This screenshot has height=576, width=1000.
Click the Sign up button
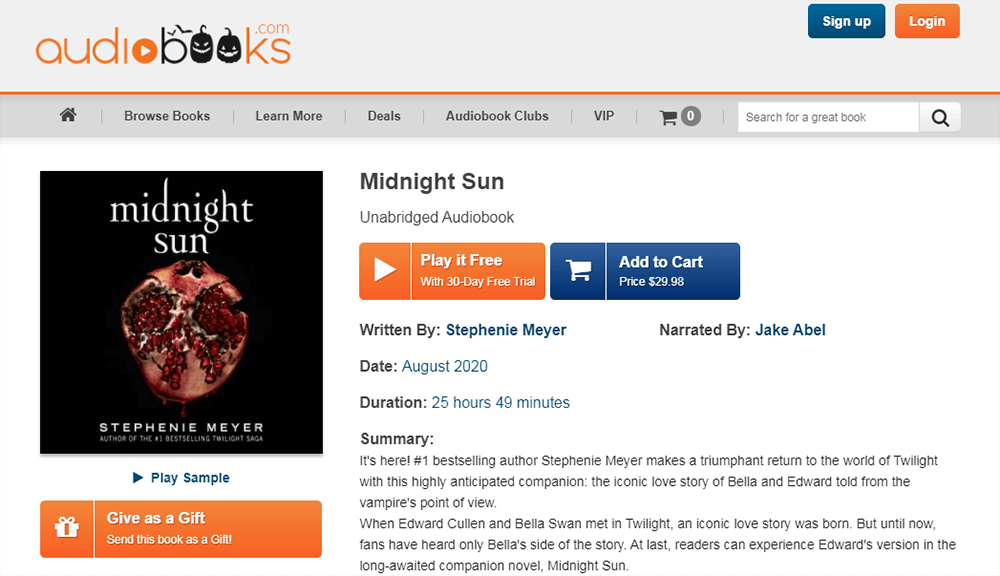tap(846, 21)
